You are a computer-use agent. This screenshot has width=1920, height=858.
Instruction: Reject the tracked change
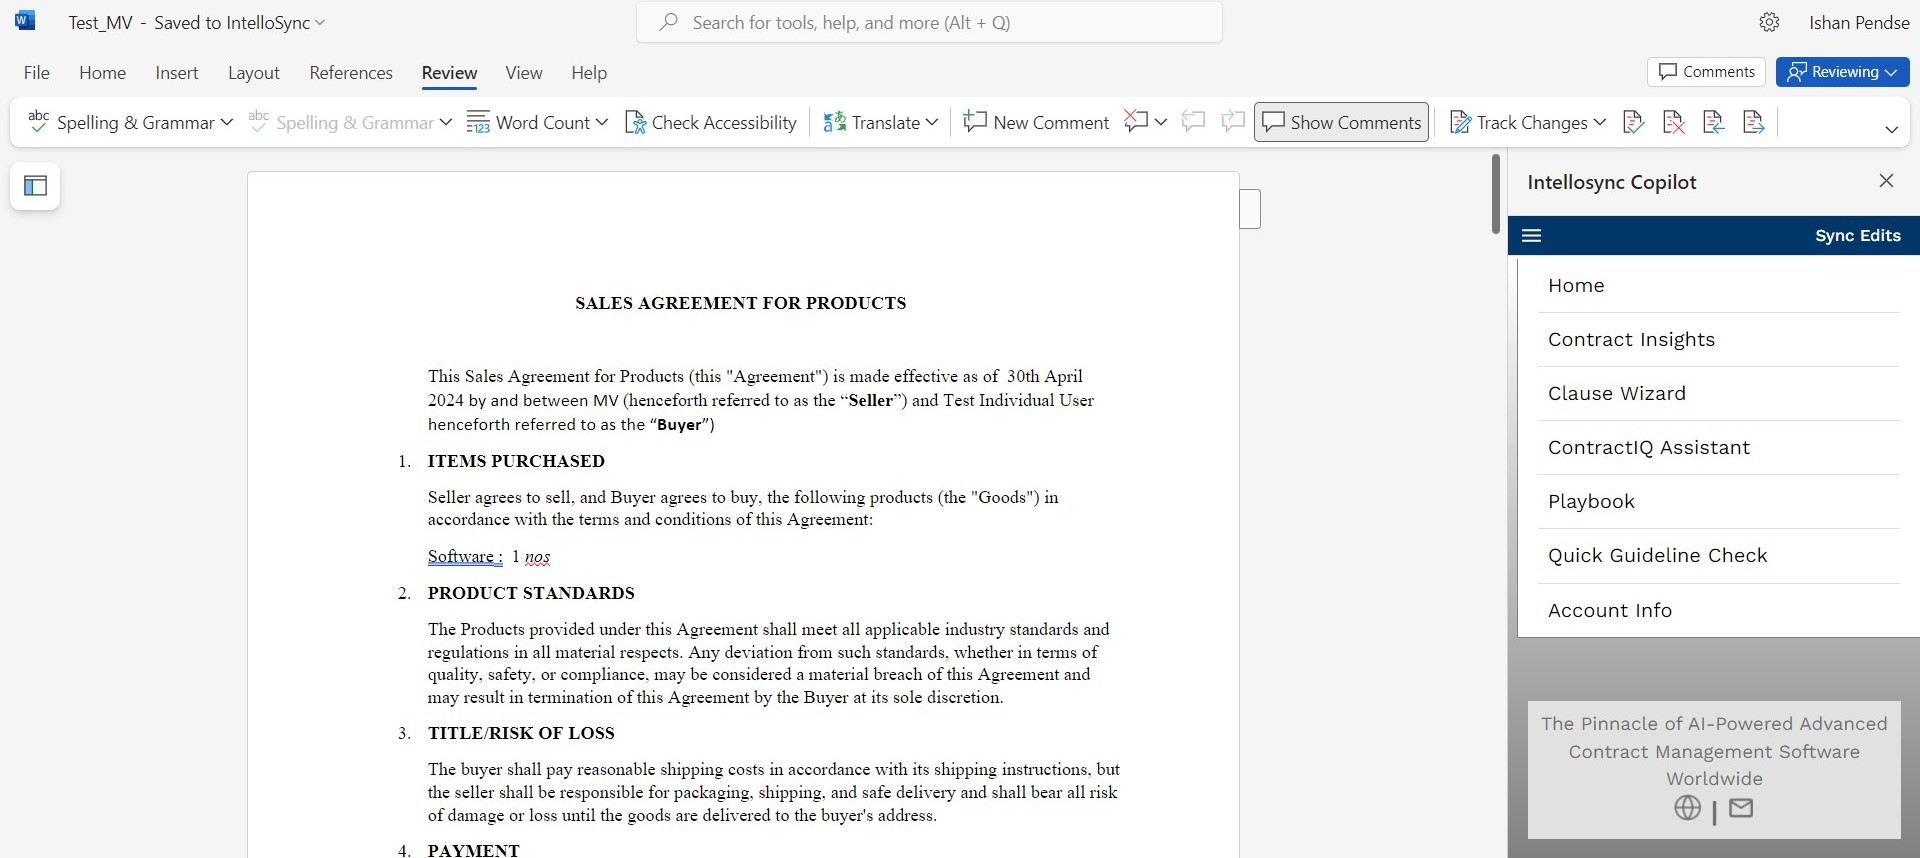point(1673,122)
